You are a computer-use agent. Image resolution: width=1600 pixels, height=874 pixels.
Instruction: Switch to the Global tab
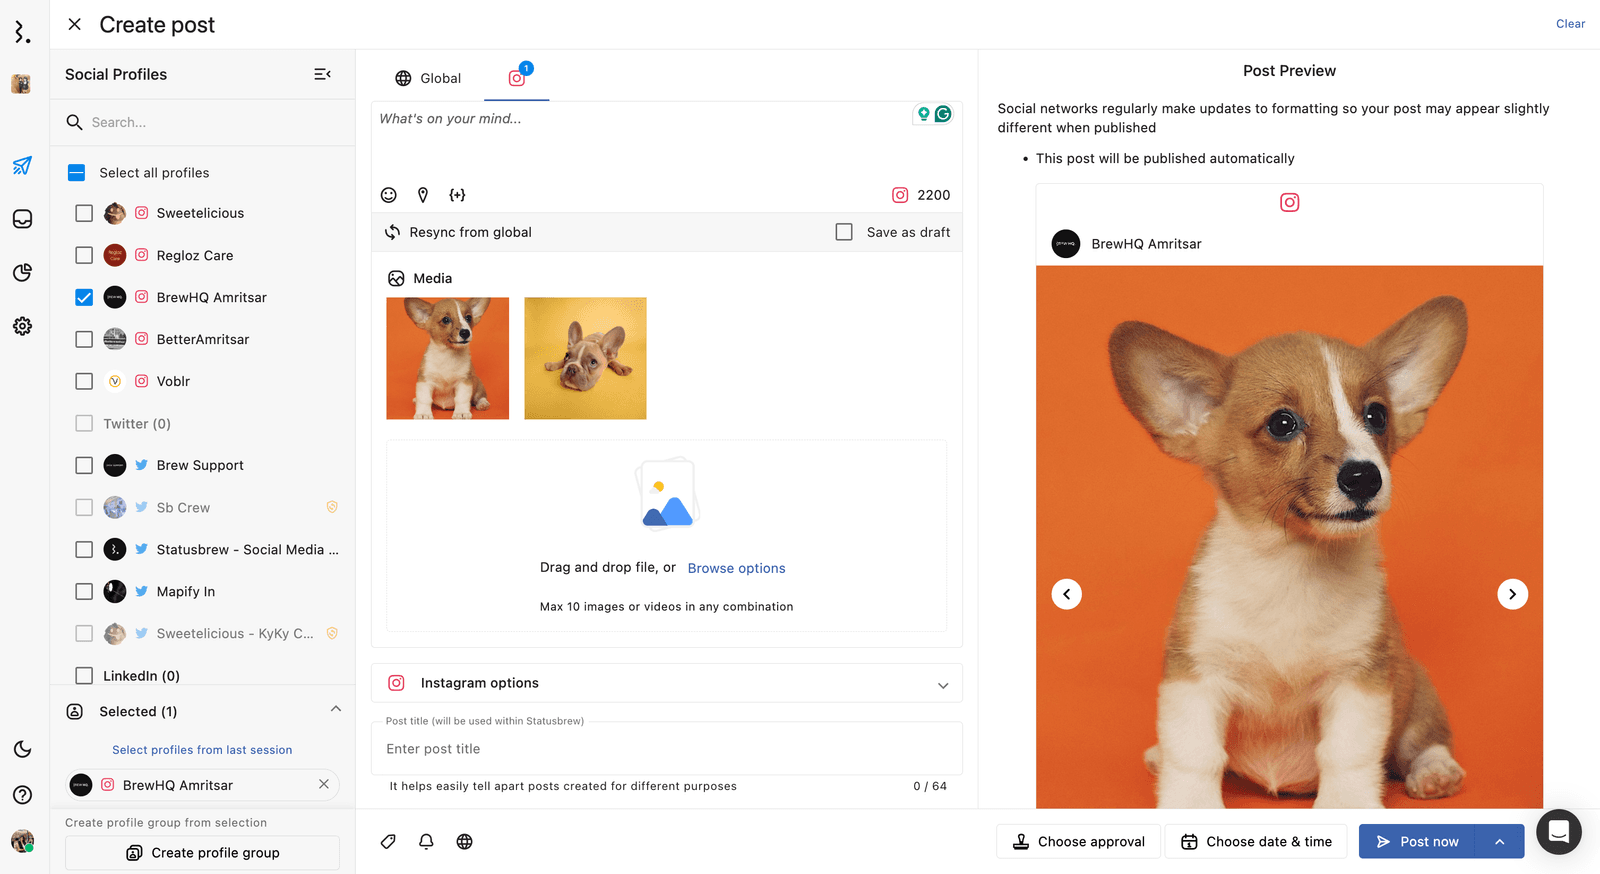(x=428, y=78)
